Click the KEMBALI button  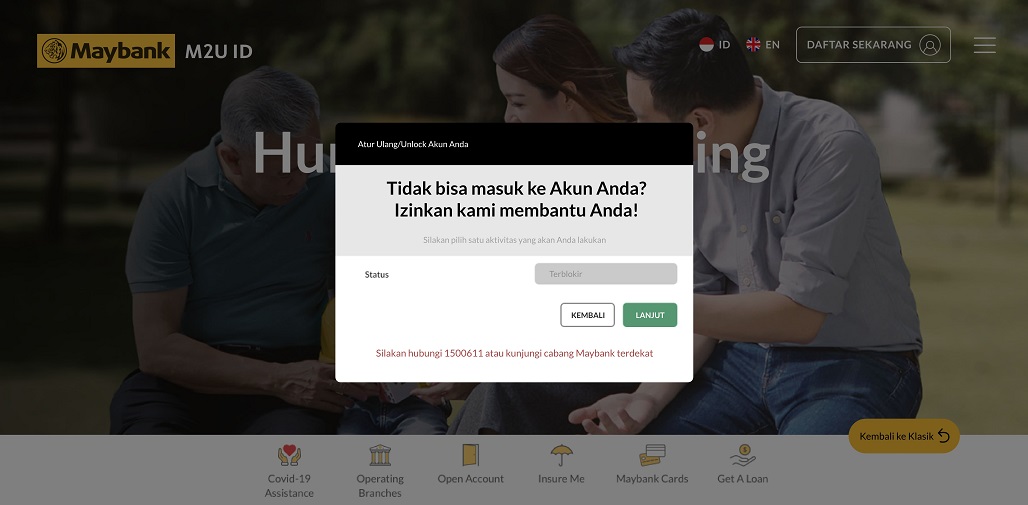[x=587, y=315]
